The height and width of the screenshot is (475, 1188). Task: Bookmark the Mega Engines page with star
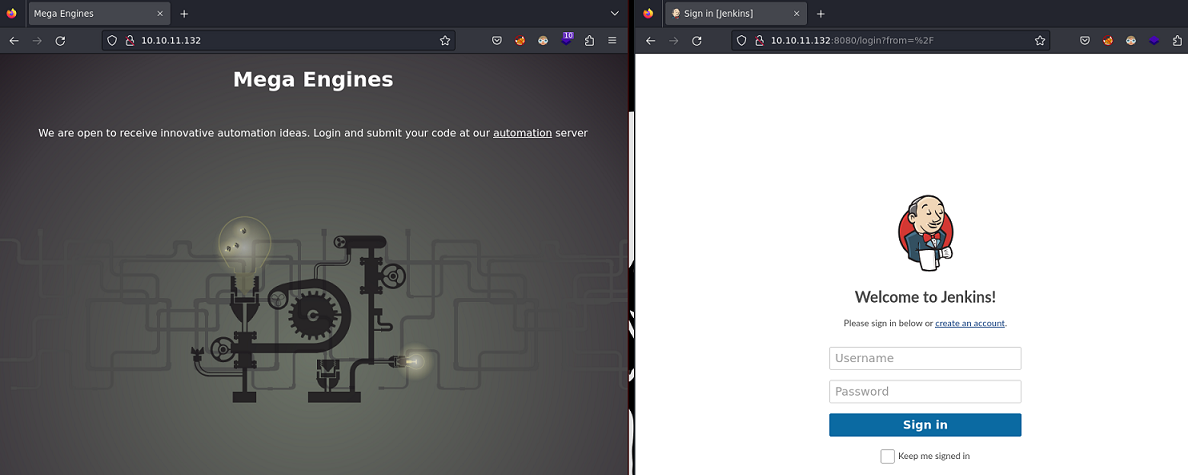(x=445, y=41)
